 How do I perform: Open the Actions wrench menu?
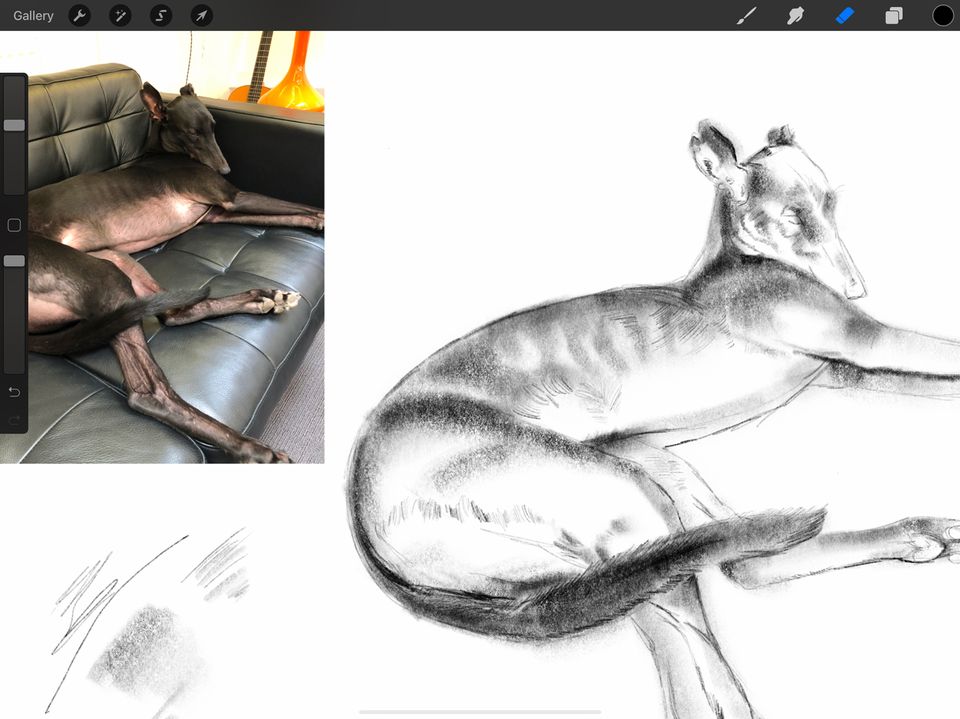pyautogui.click(x=79, y=15)
